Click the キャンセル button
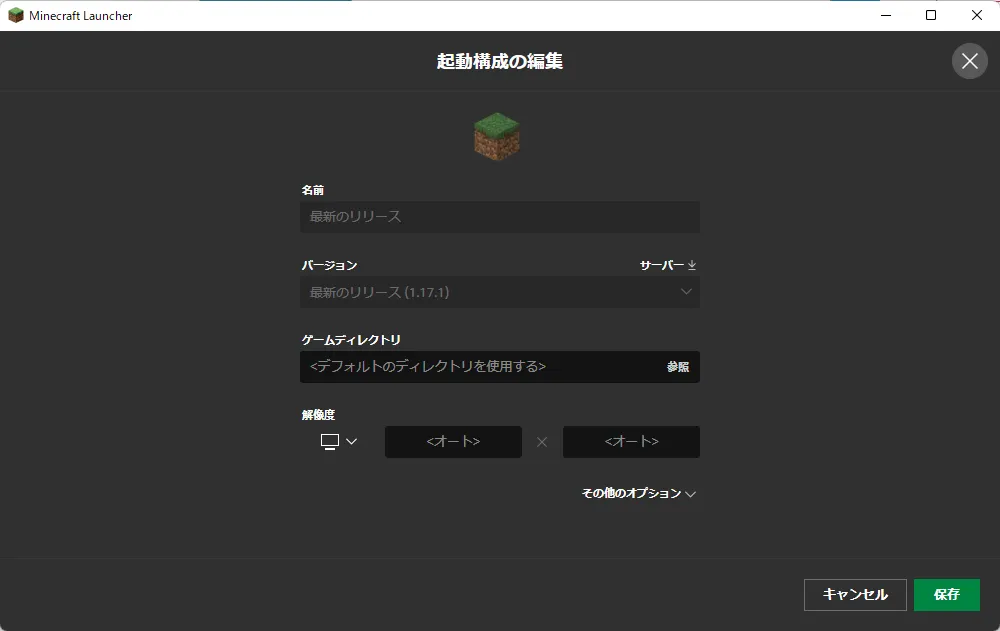The height and width of the screenshot is (631, 1000). (x=855, y=595)
